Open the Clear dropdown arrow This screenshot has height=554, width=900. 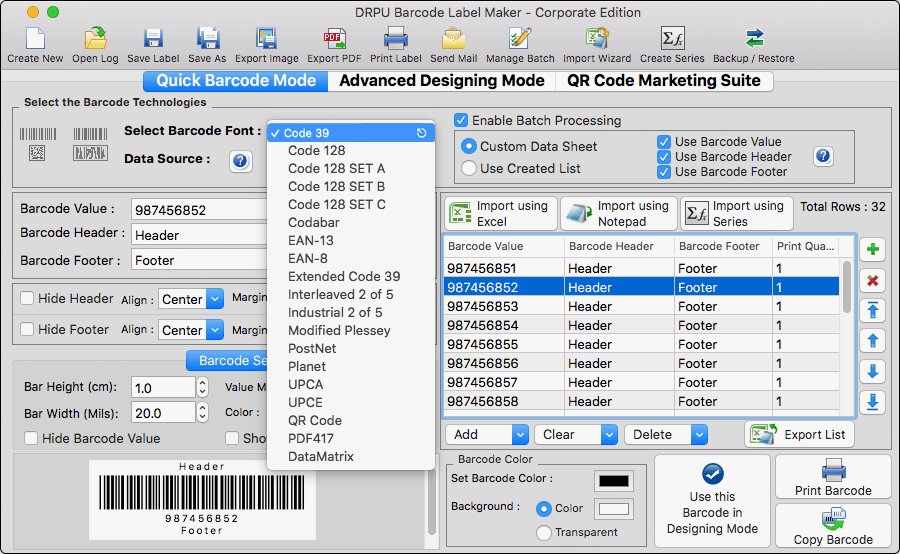coord(610,435)
